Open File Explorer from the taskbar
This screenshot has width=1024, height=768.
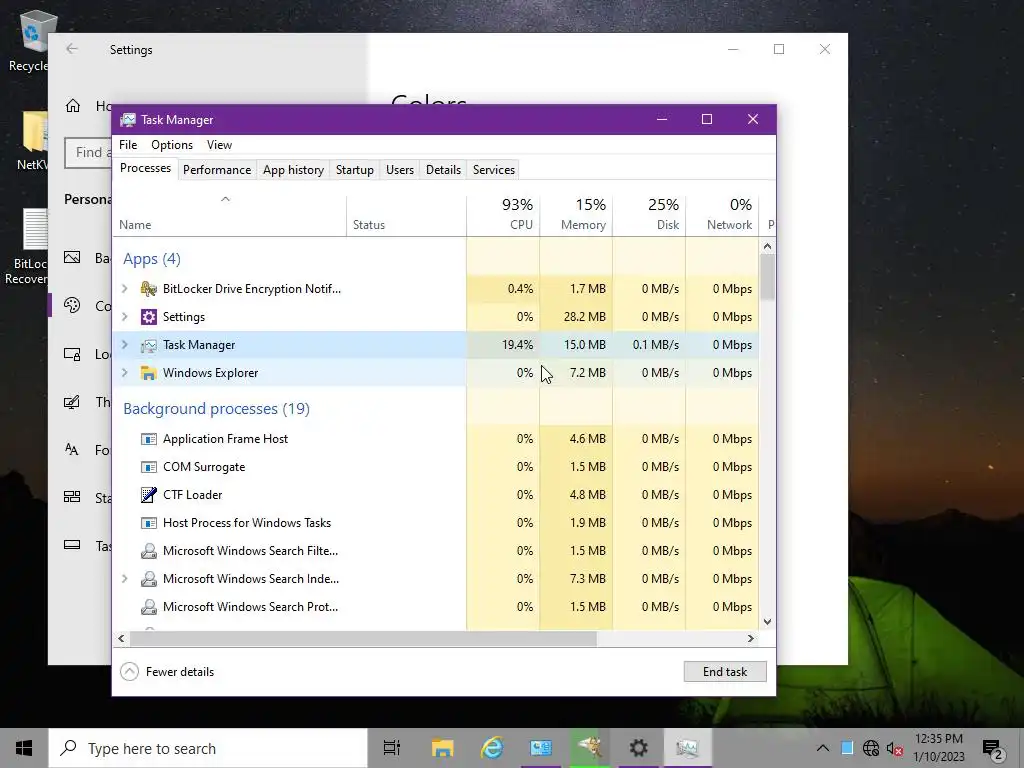pos(442,748)
